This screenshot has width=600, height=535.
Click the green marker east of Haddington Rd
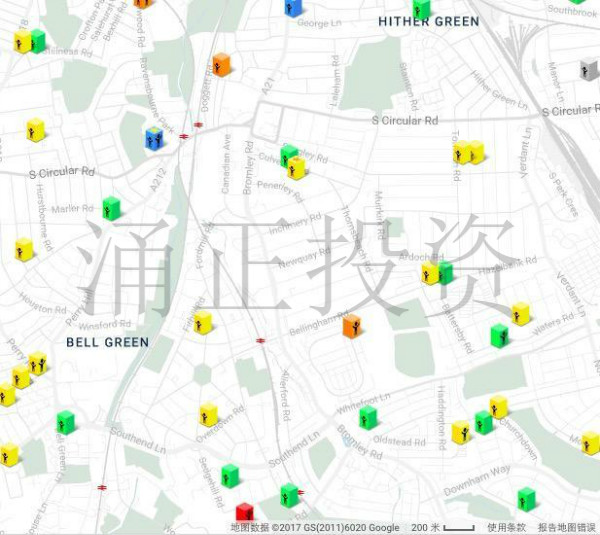pos(484,422)
